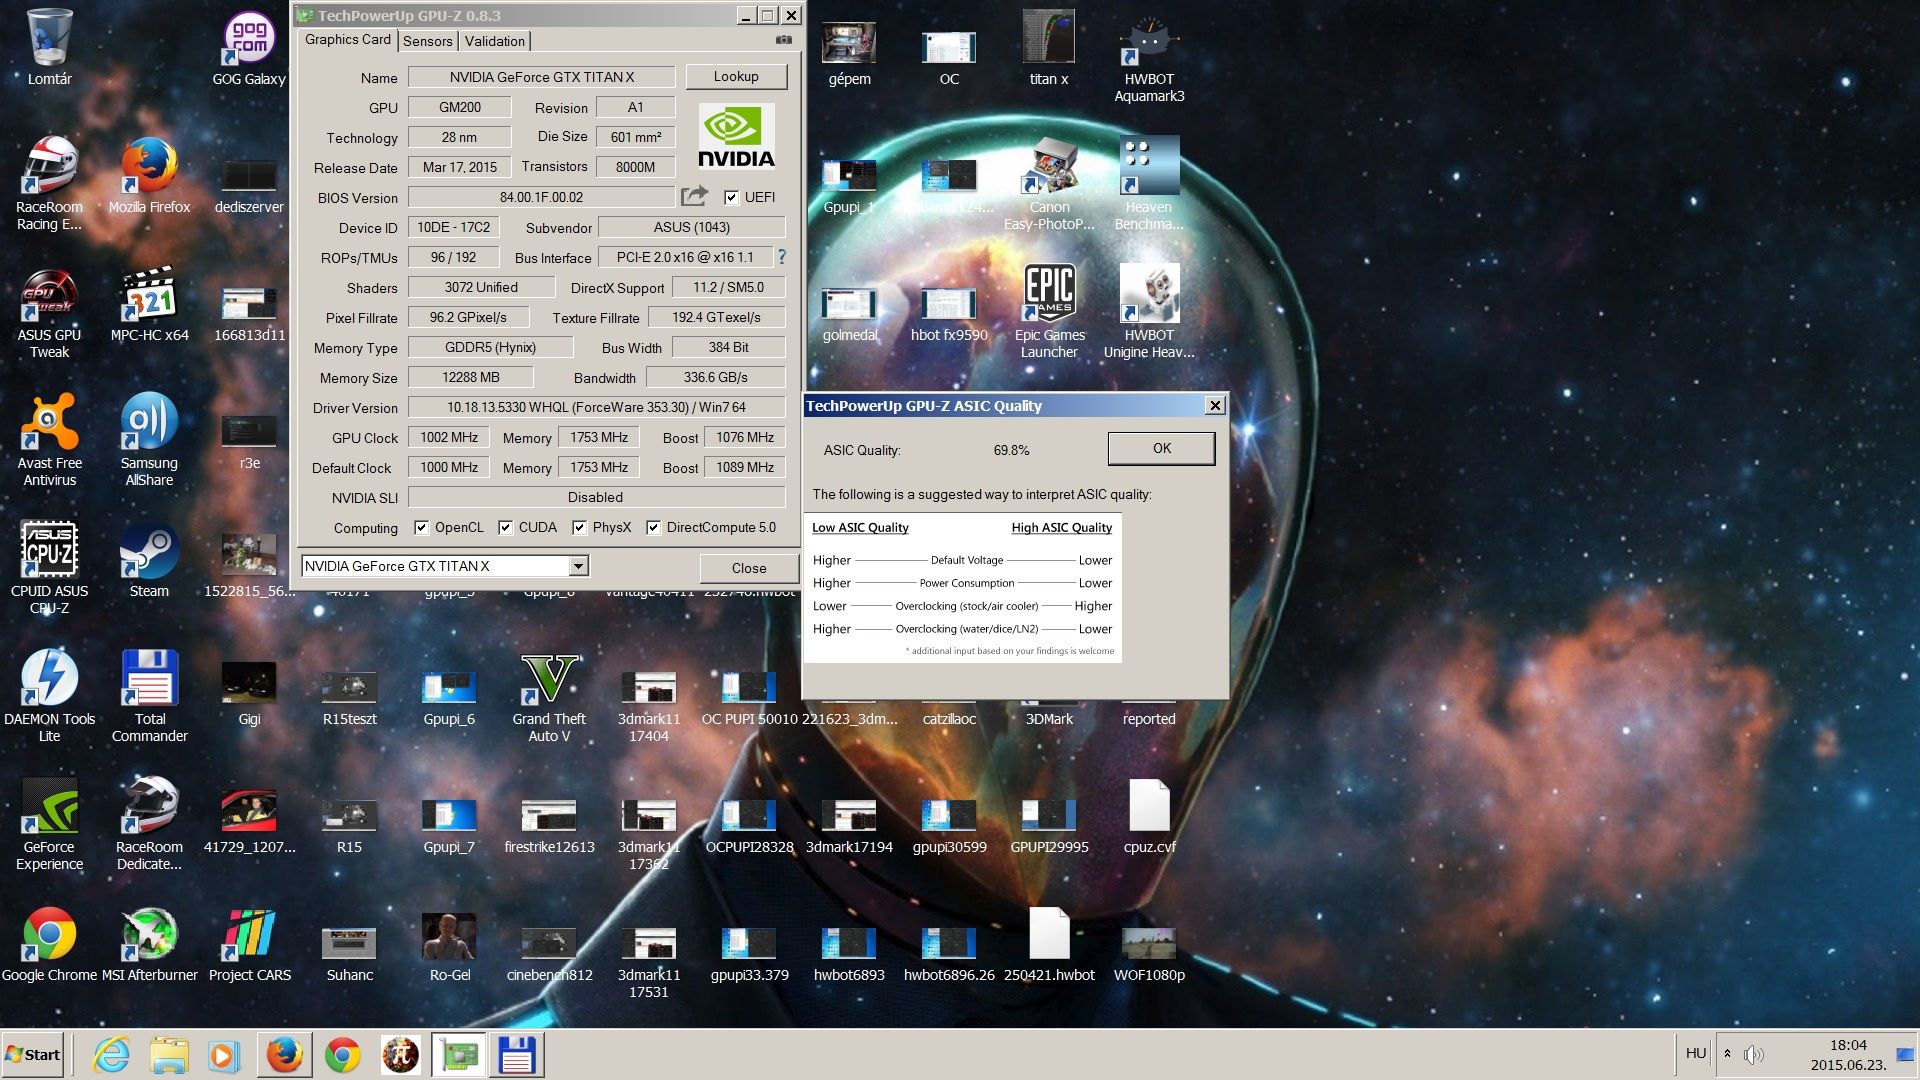Open Heaven Benchmark desktop icon
1920x1080 pixels.
[1149, 183]
